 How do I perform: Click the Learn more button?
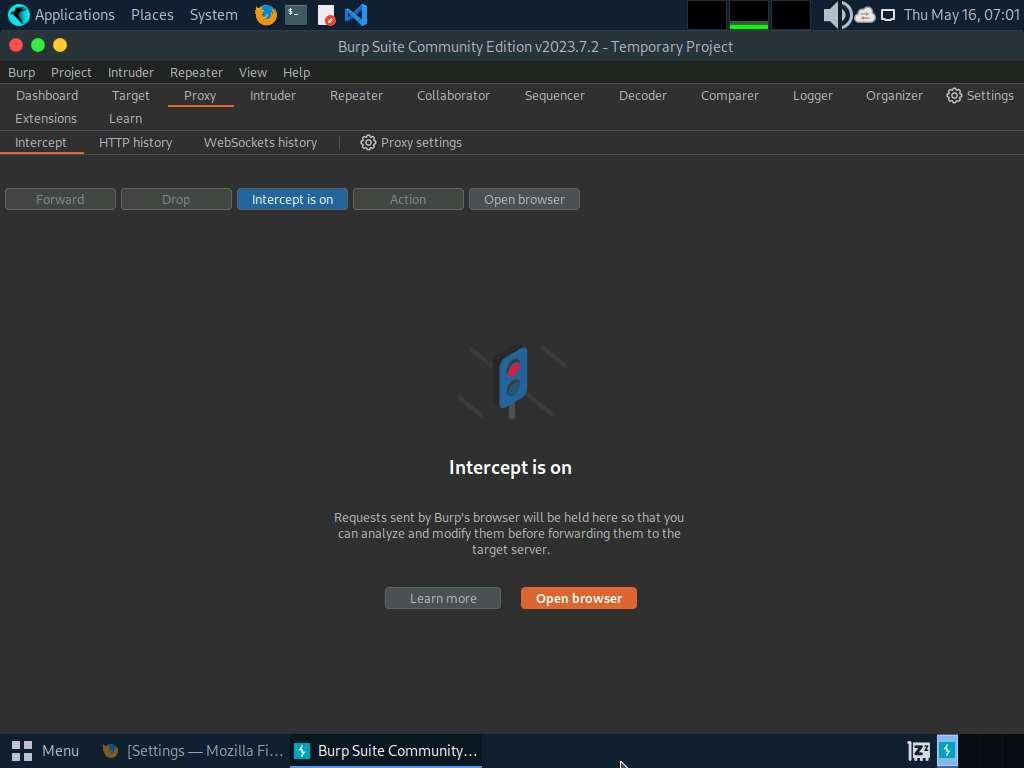coord(443,598)
